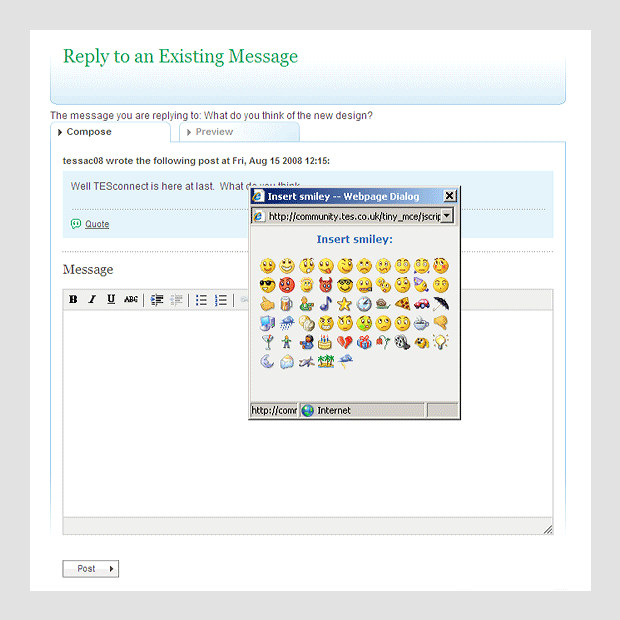This screenshot has height=620, width=620.
Task: Toggle underline text formatting
Action: tap(111, 300)
